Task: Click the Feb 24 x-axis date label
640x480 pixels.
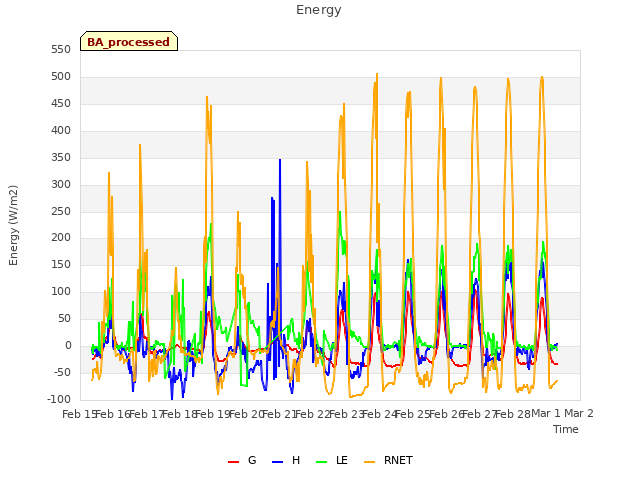Action: pos(380,414)
